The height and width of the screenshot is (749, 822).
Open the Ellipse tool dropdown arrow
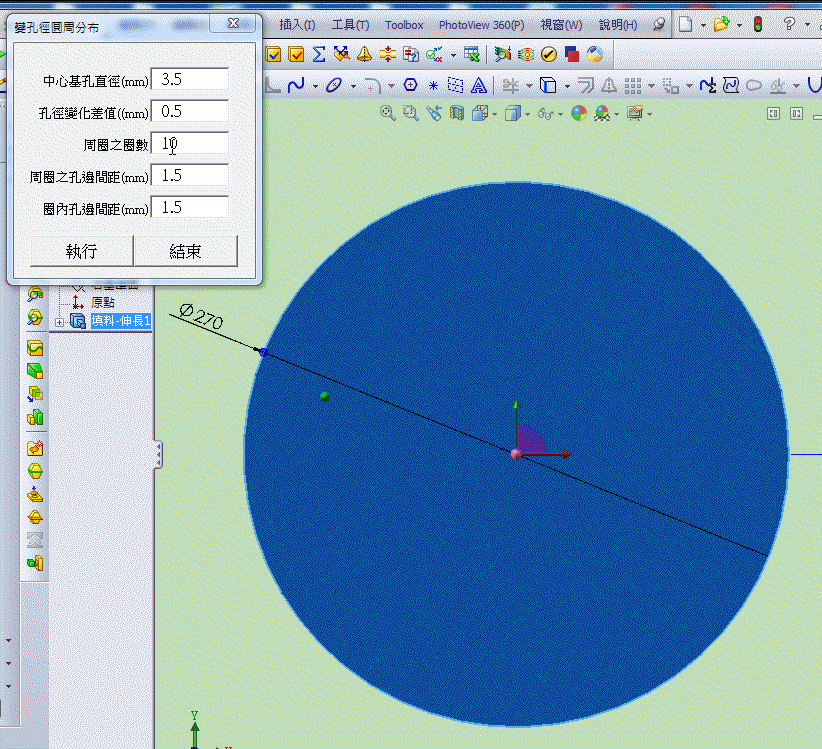tap(353, 86)
